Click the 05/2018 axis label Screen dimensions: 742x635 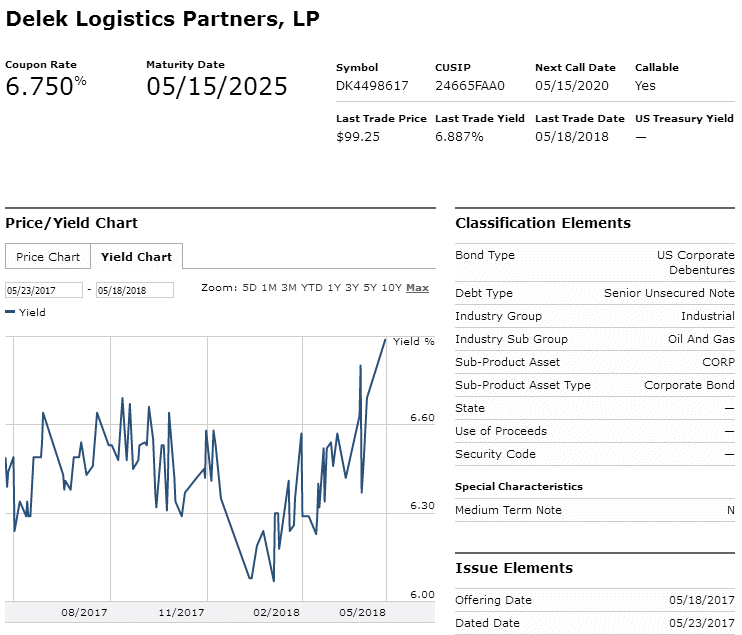362,612
